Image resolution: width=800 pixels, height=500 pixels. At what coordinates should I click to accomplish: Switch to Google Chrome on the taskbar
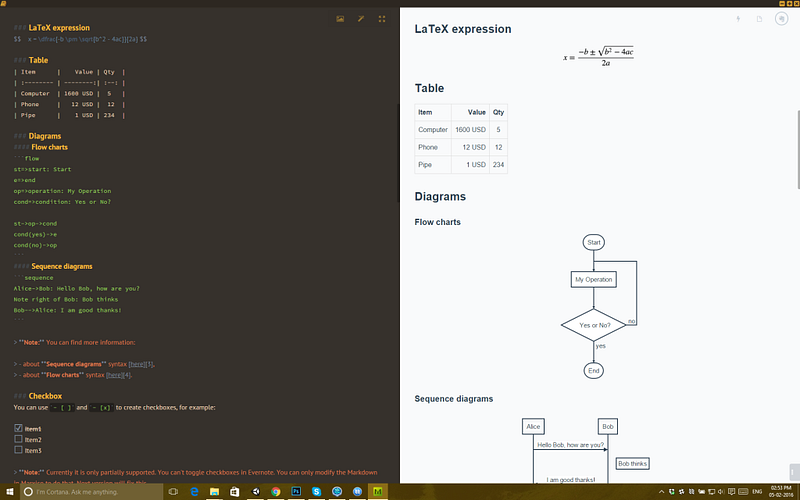276,492
